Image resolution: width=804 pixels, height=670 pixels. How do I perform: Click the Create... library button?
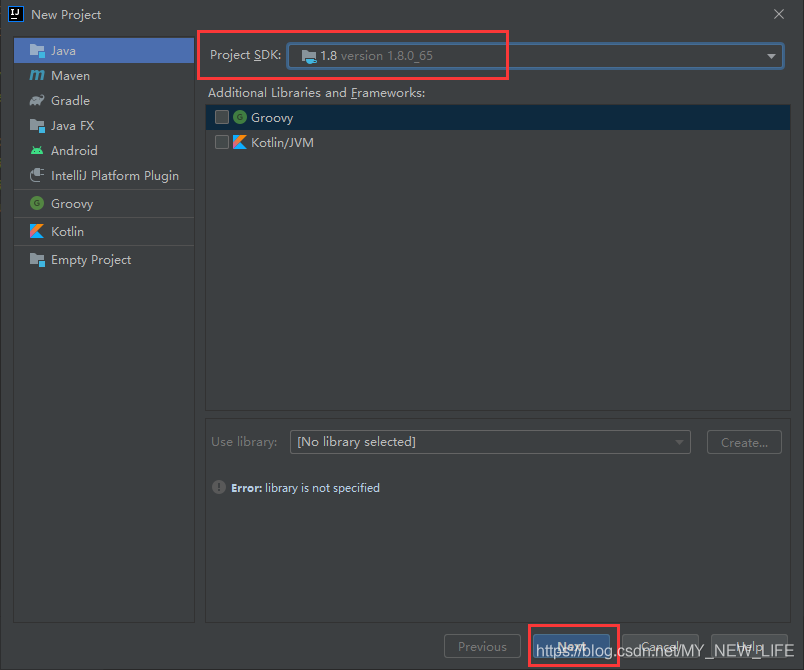pyautogui.click(x=744, y=442)
